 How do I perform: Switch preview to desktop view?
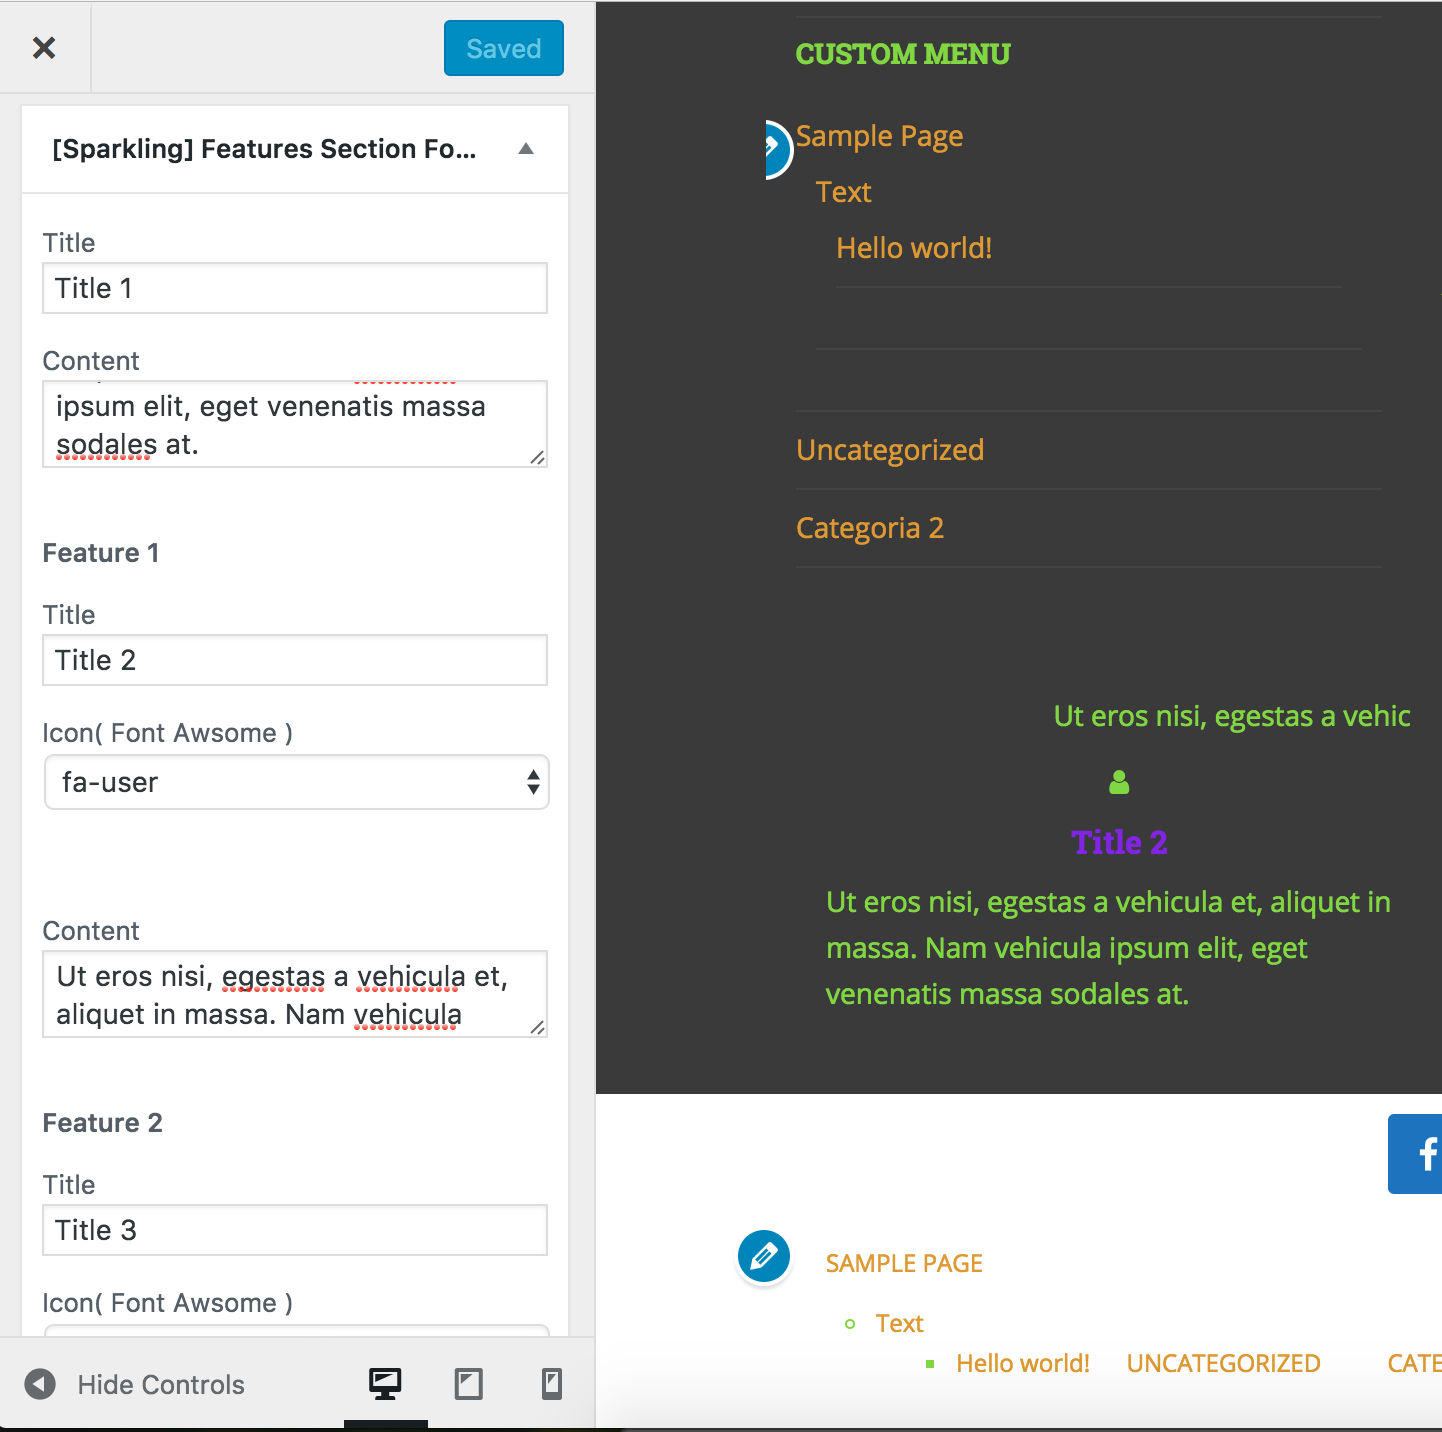(386, 1384)
